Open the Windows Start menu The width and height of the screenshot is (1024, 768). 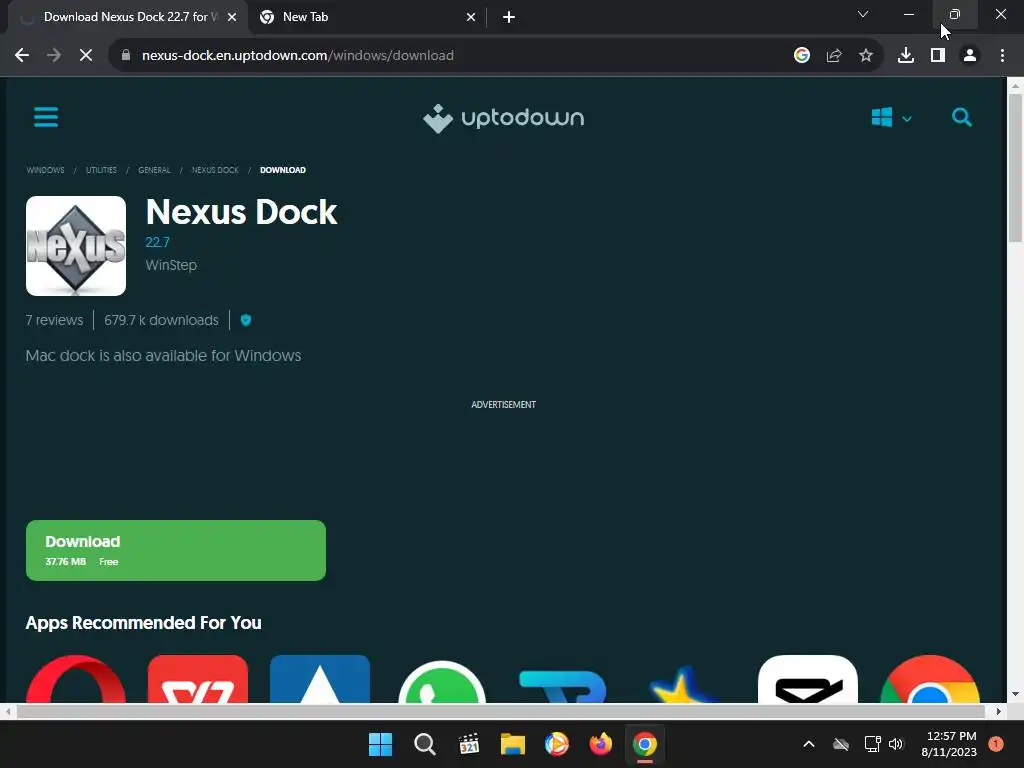click(380, 744)
